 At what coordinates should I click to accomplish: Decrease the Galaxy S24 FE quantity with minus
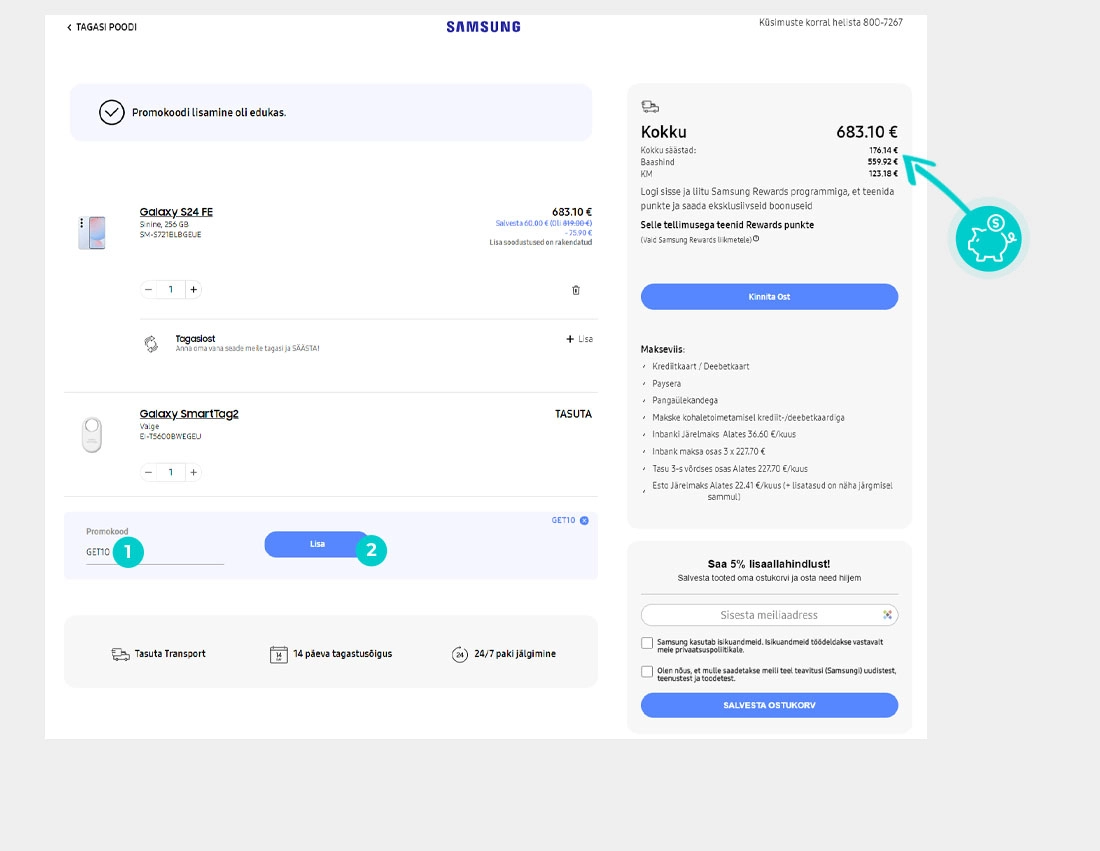149,289
